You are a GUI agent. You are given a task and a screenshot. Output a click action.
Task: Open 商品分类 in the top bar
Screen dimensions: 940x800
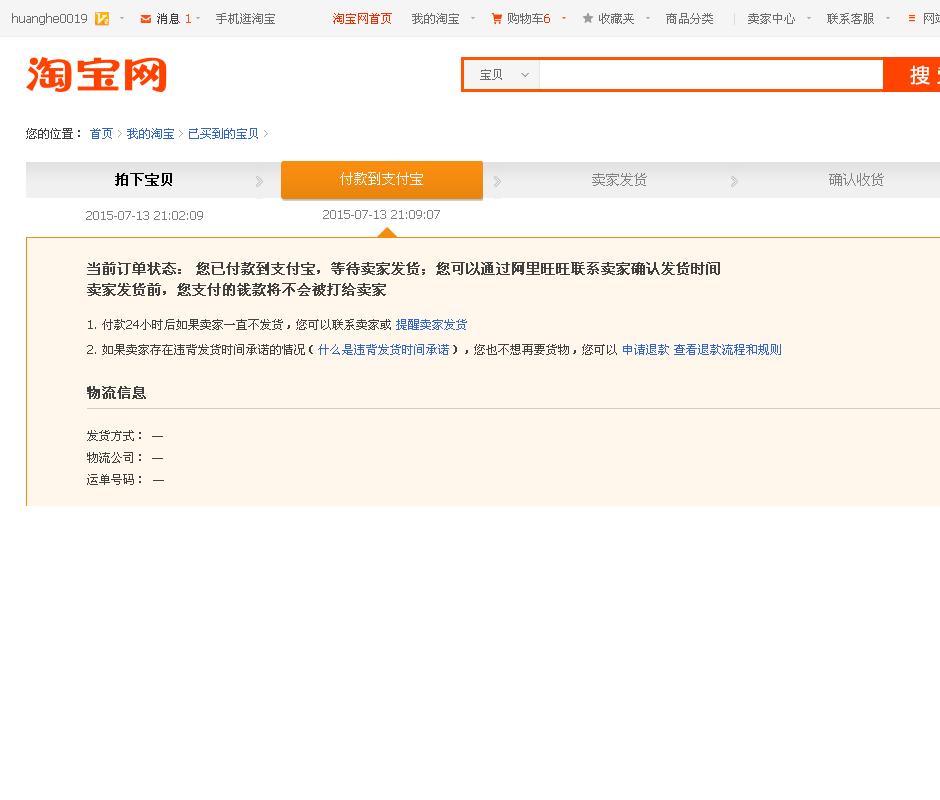click(x=689, y=19)
